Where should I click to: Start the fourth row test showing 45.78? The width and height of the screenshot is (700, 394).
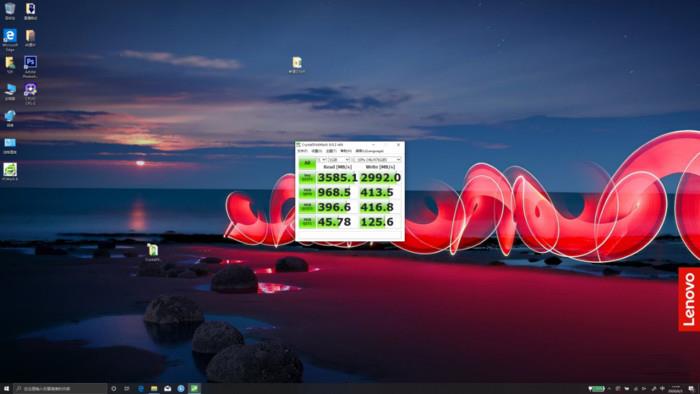(307, 222)
